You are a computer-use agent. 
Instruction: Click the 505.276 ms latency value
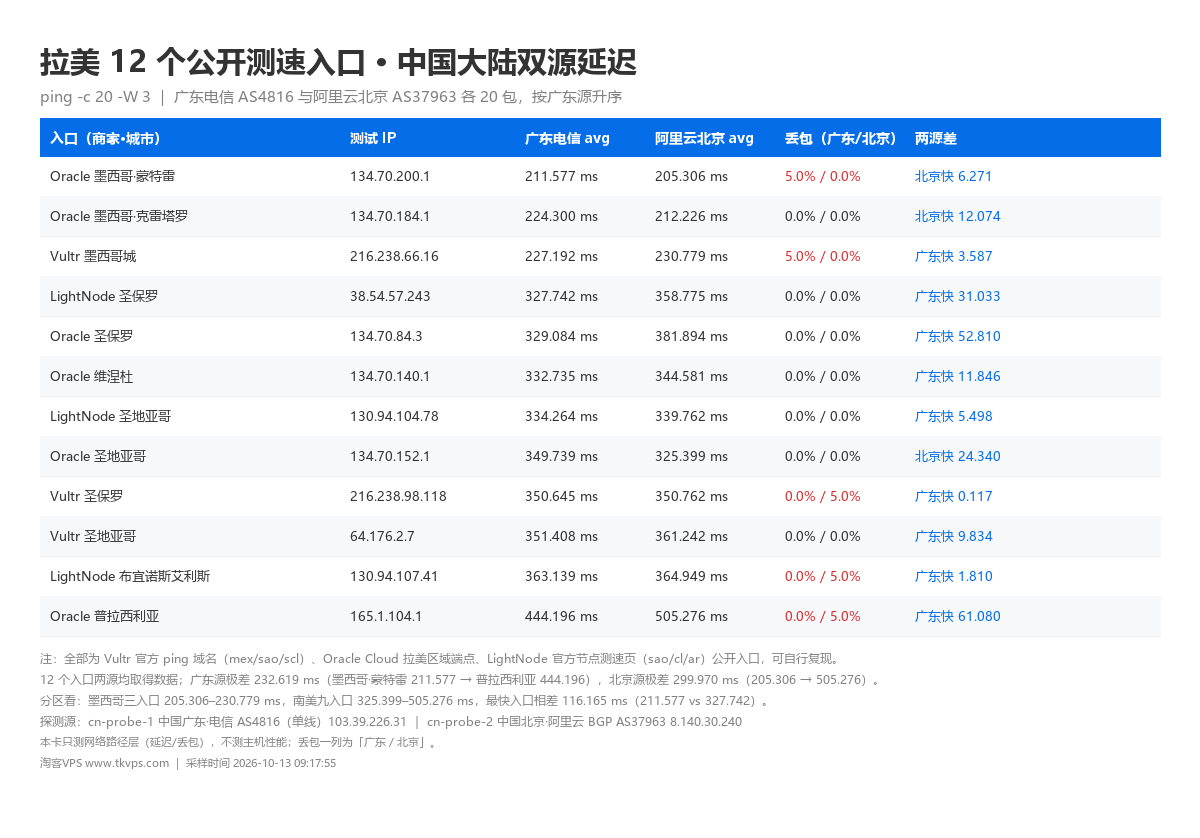click(691, 616)
